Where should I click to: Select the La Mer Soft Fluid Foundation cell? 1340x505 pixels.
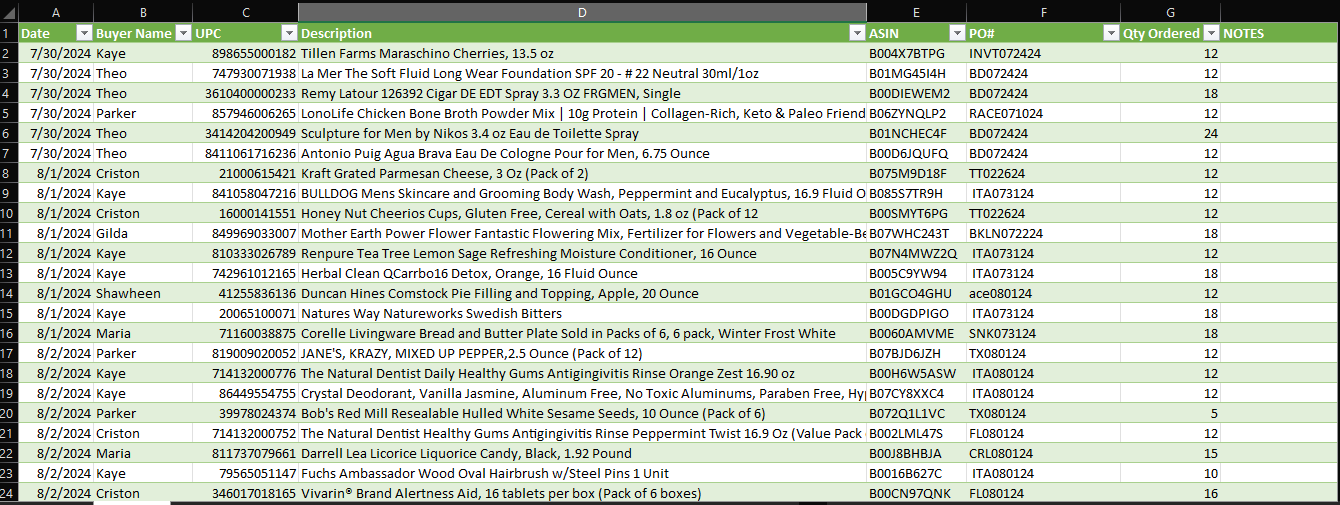click(x=582, y=73)
